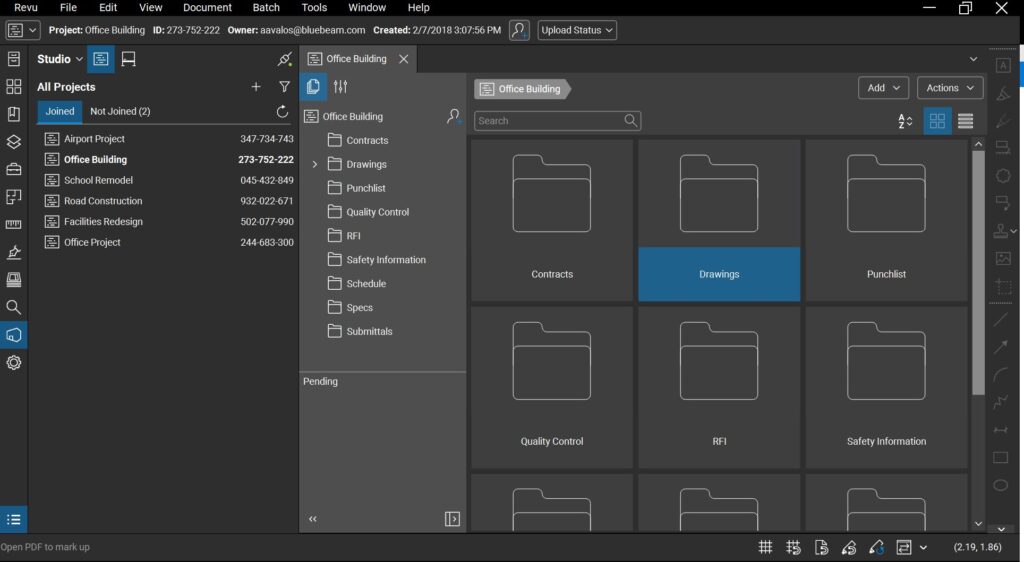Open the Batch menu
The image size is (1024, 562).
[266, 8]
